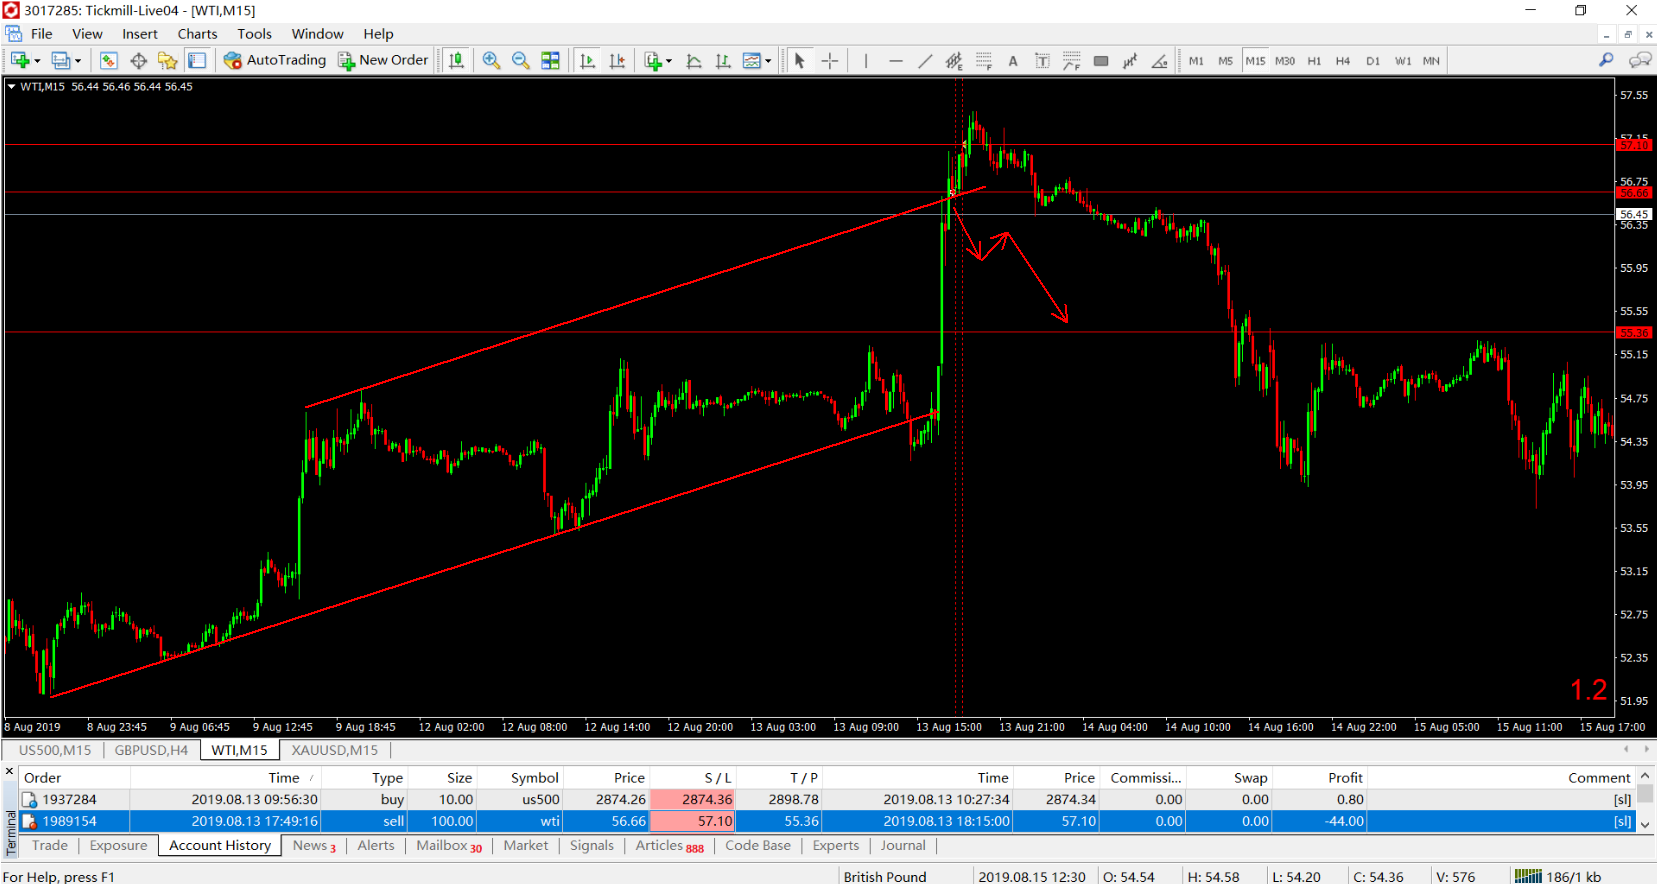Click the New Order button
The width and height of the screenshot is (1657, 884).
[384, 60]
